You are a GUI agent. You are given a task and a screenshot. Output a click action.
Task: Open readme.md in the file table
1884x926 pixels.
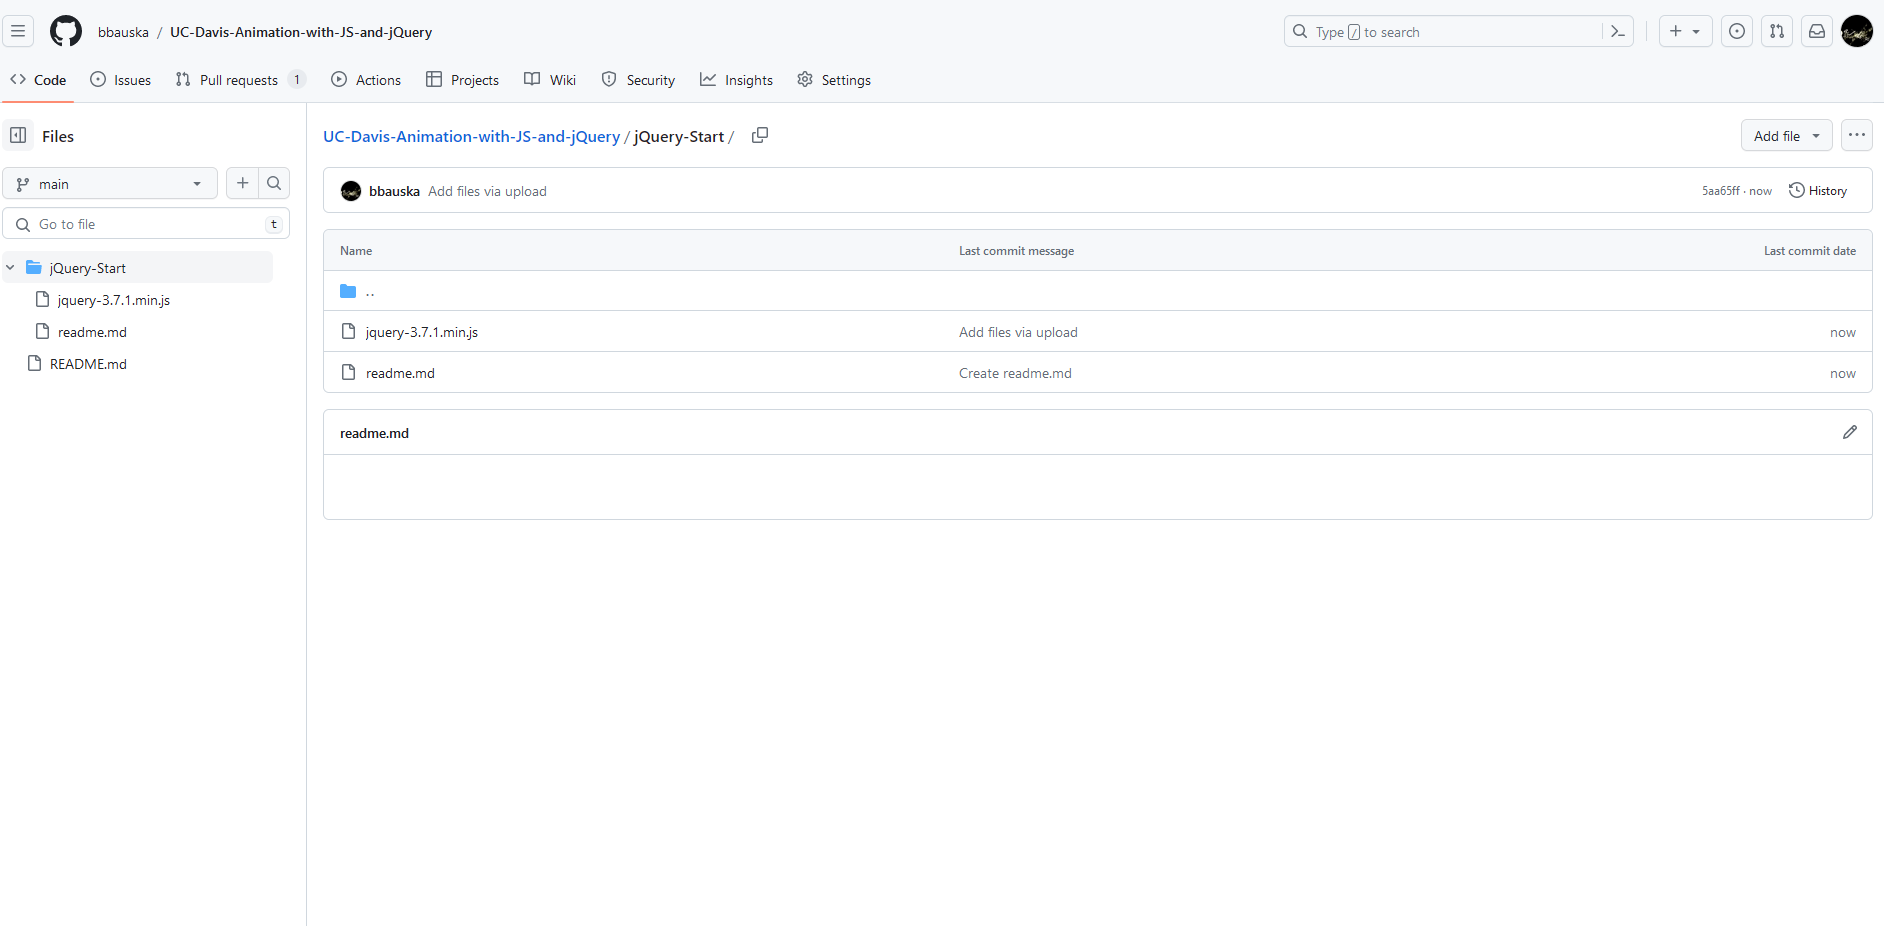(400, 373)
